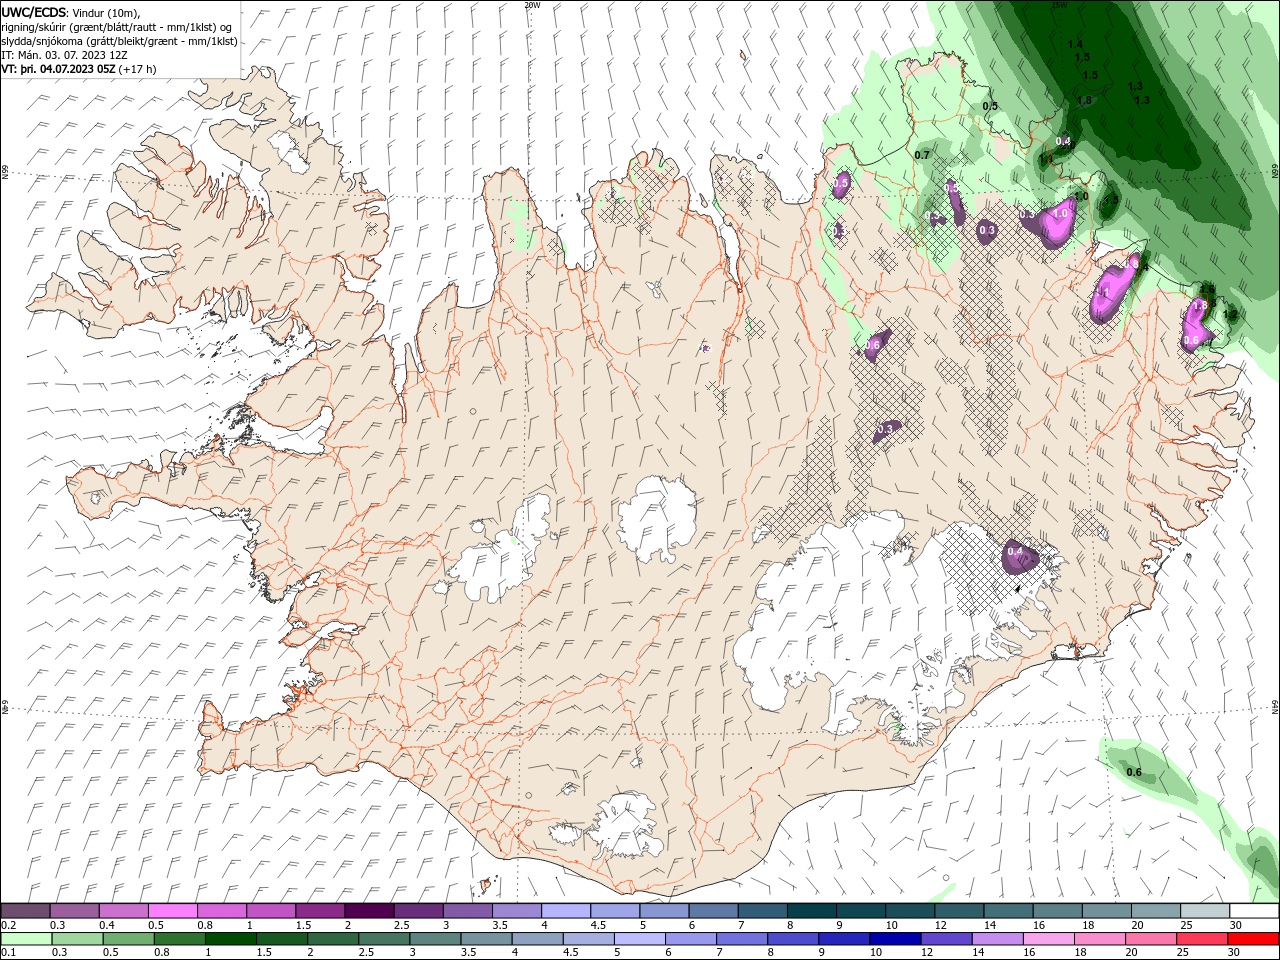This screenshot has height=960, width=1280.
Task: Select the 'VT: þri. 04.07.2023 05Z' valid time text
Action: (x=58, y=70)
